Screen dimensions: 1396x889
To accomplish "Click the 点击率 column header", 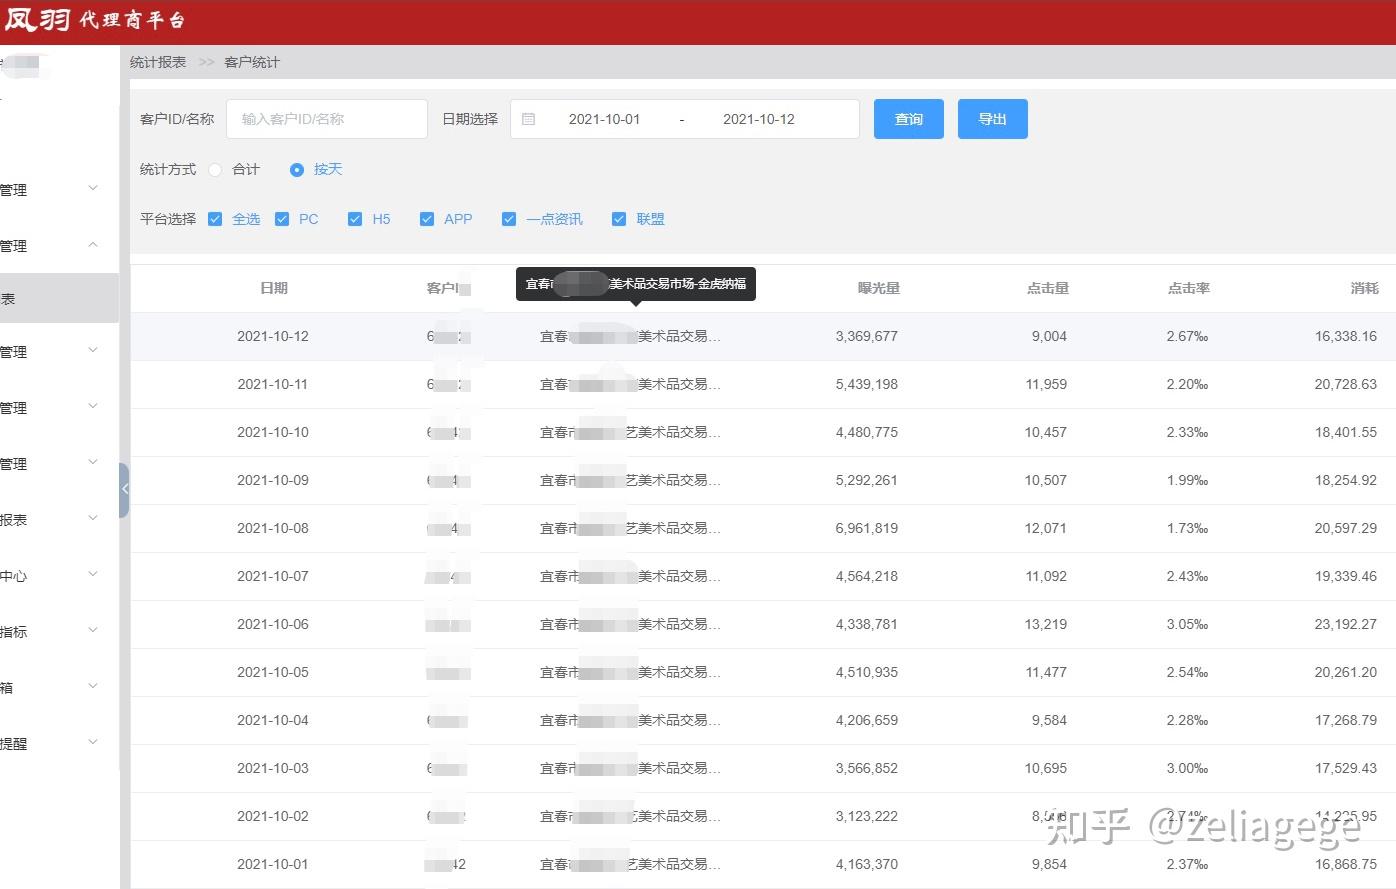I will [x=1189, y=288].
